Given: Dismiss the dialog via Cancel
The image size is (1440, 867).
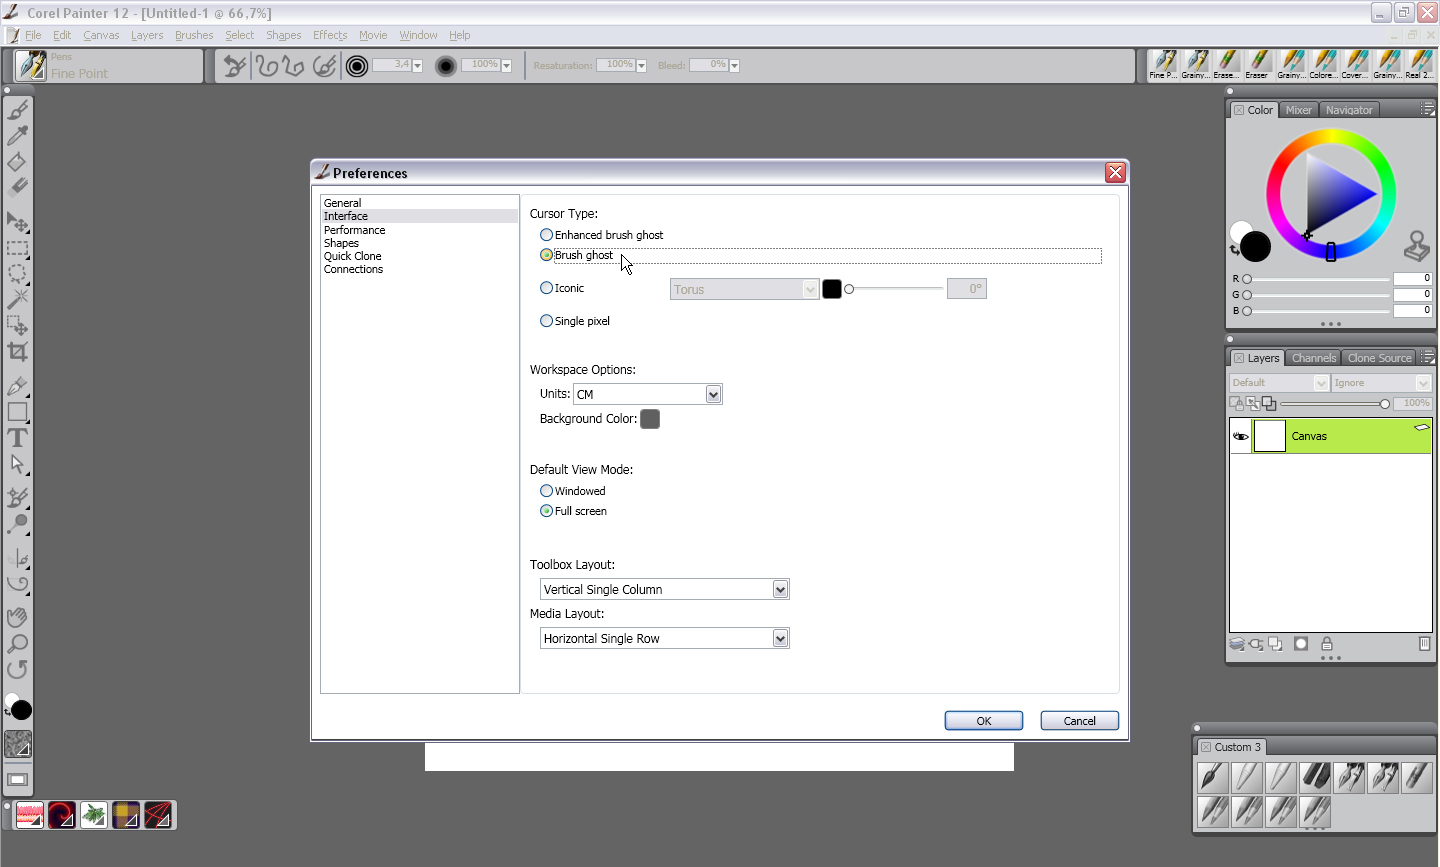Looking at the screenshot, I should pos(1079,720).
